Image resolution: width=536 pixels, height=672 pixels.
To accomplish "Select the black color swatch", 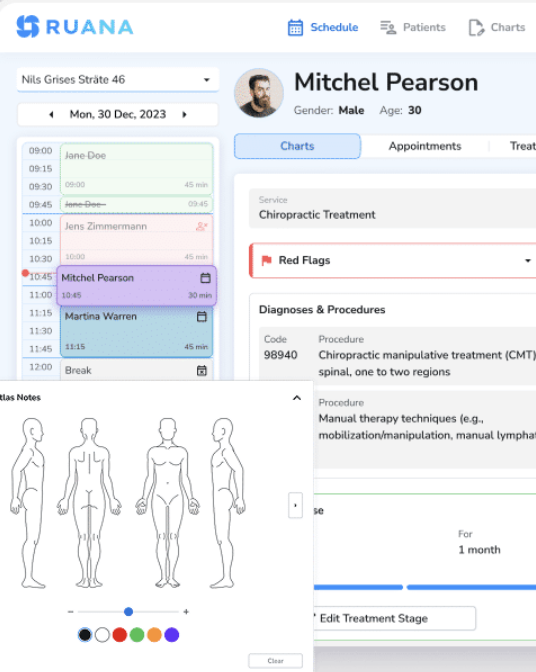I will (x=85, y=635).
